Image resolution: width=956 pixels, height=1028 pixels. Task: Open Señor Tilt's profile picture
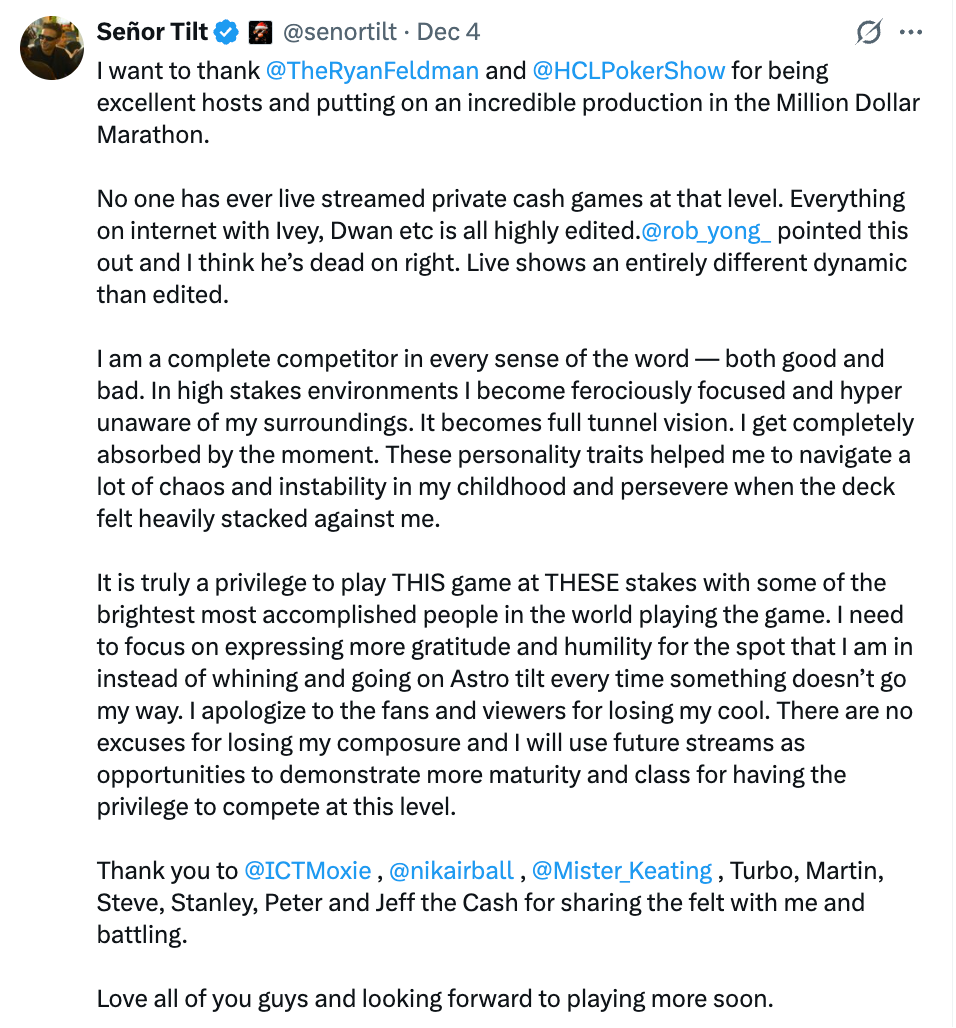point(52,47)
